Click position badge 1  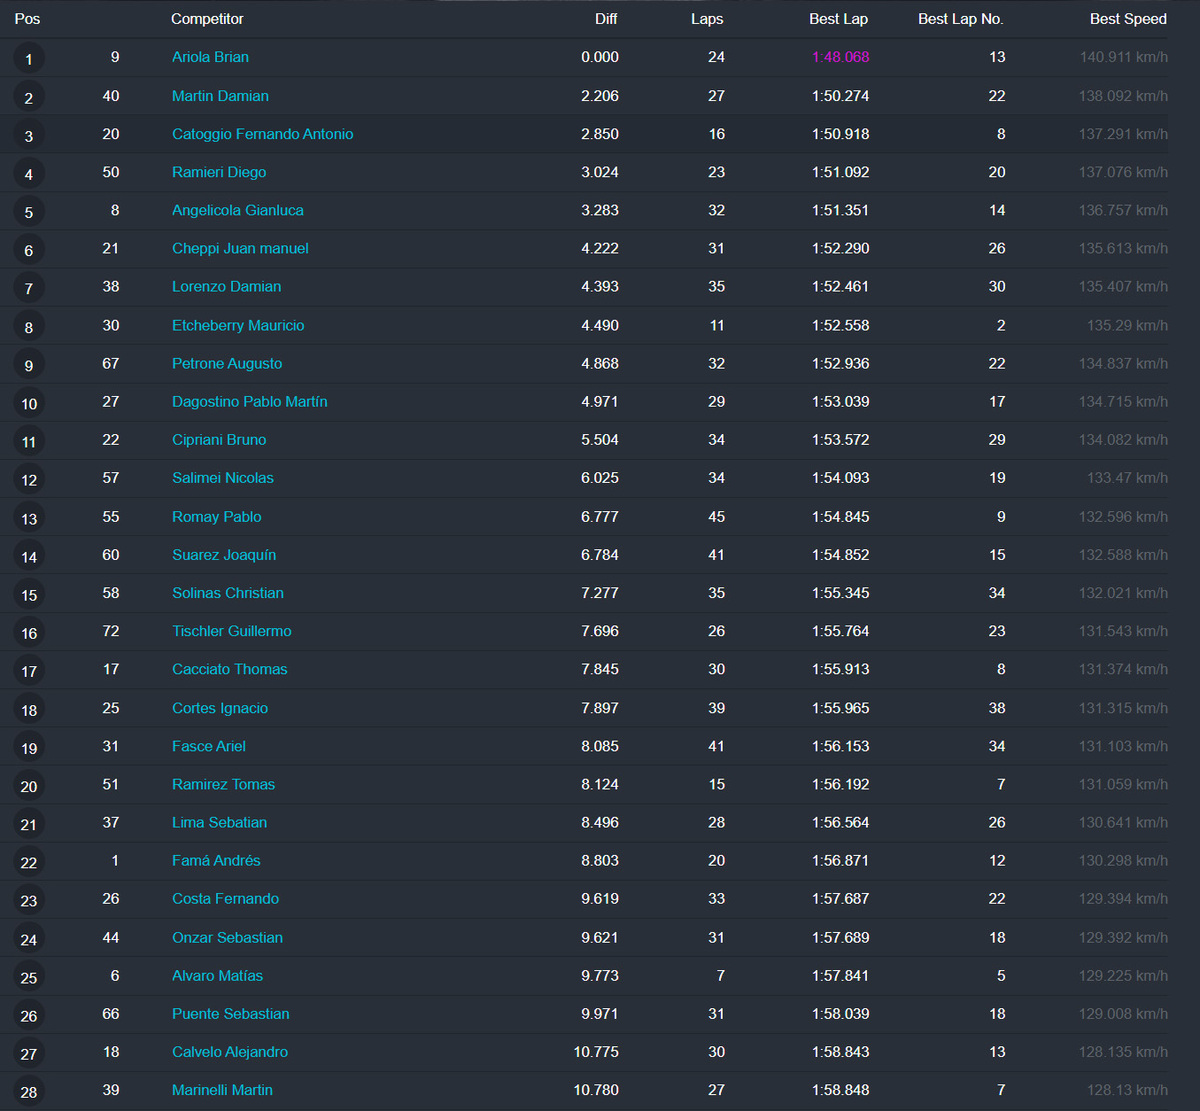29,59
